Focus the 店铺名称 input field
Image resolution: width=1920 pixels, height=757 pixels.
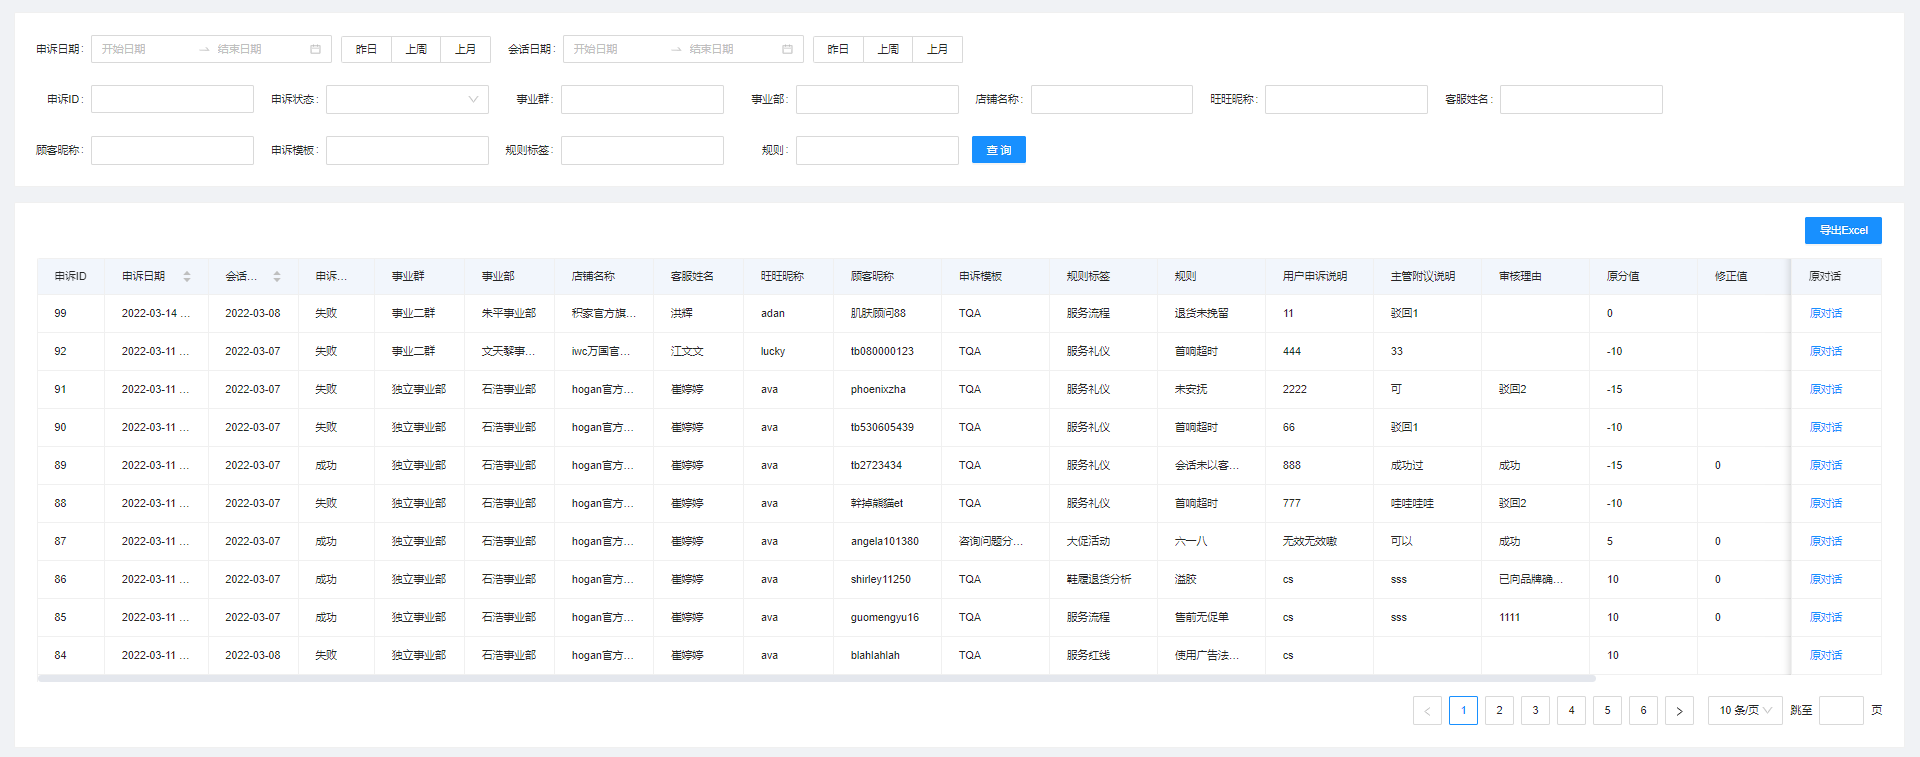click(x=1112, y=99)
